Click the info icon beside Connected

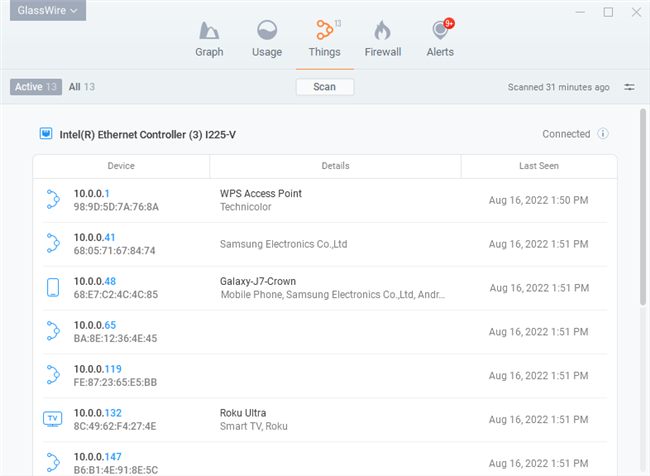pos(603,134)
